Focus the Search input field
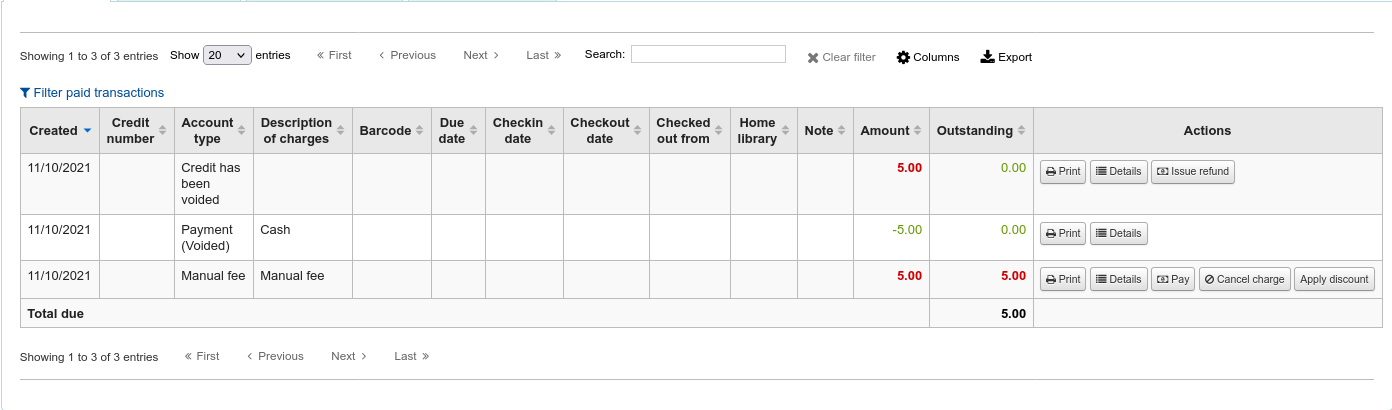This screenshot has width=1392, height=410. click(708, 54)
